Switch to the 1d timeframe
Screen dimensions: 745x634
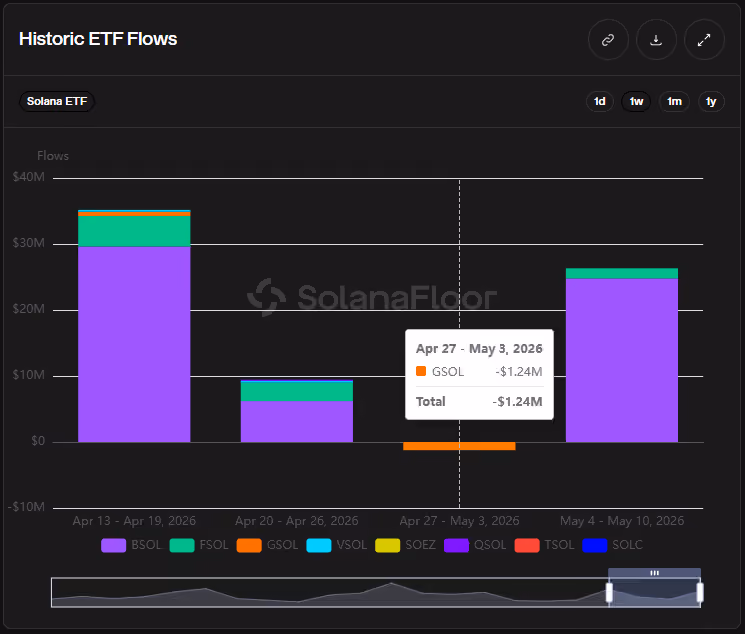[600, 101]
